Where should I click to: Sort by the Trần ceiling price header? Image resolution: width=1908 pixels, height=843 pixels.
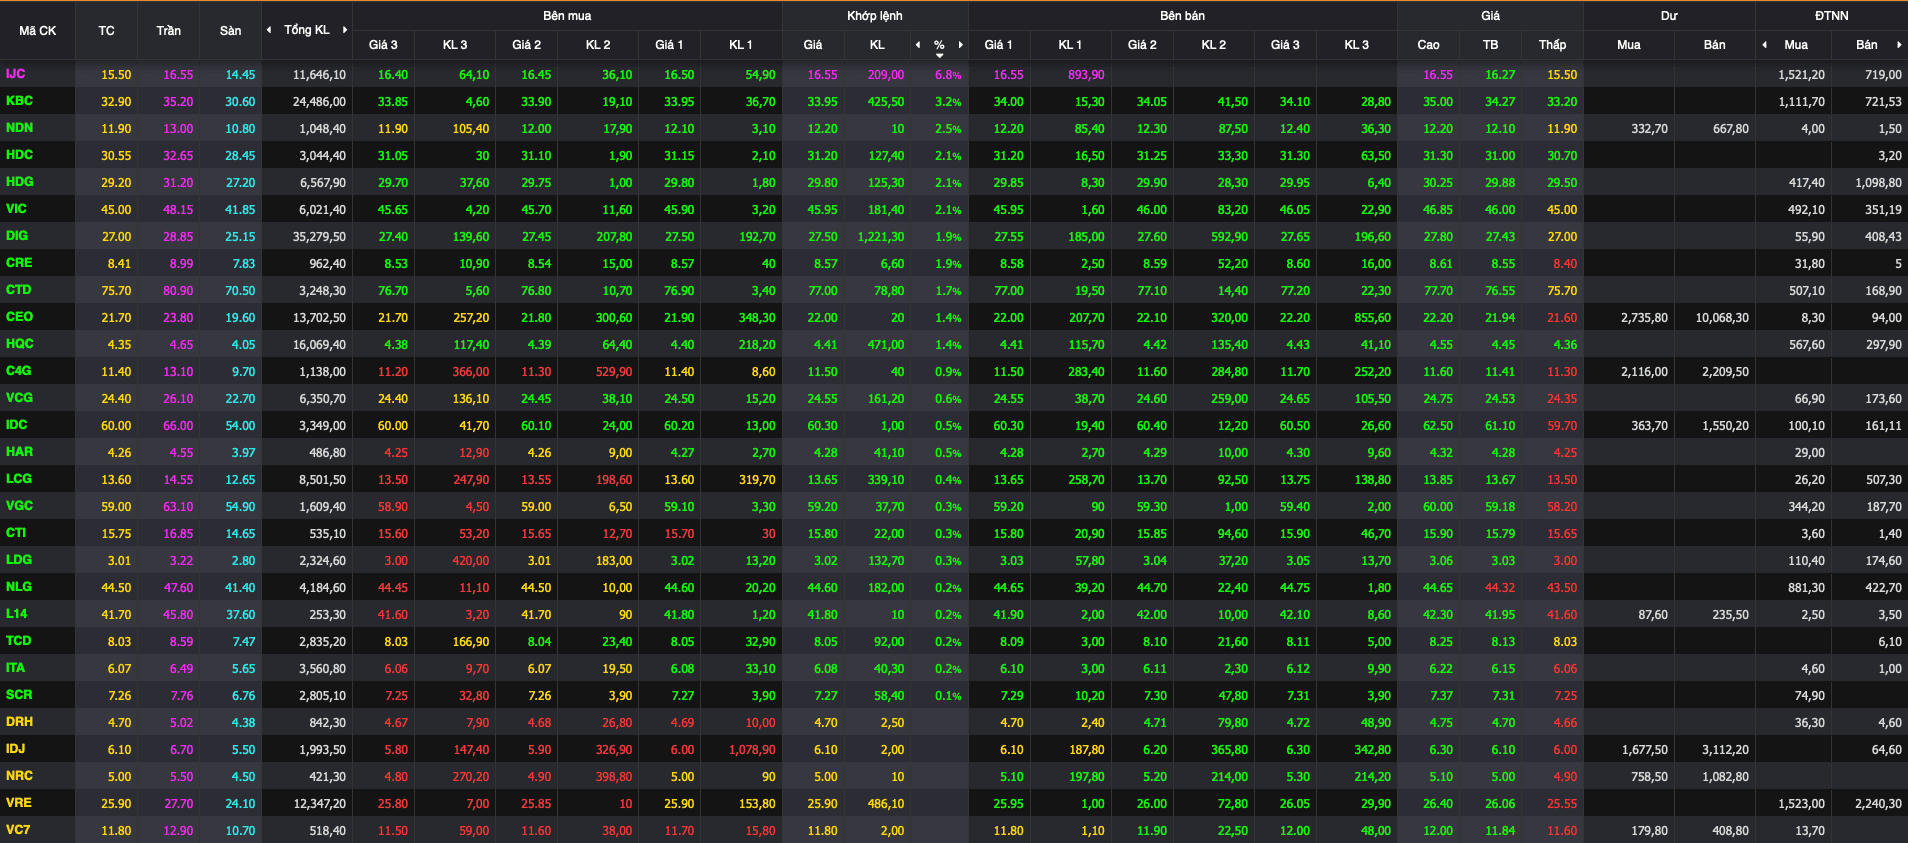[168, 31]
